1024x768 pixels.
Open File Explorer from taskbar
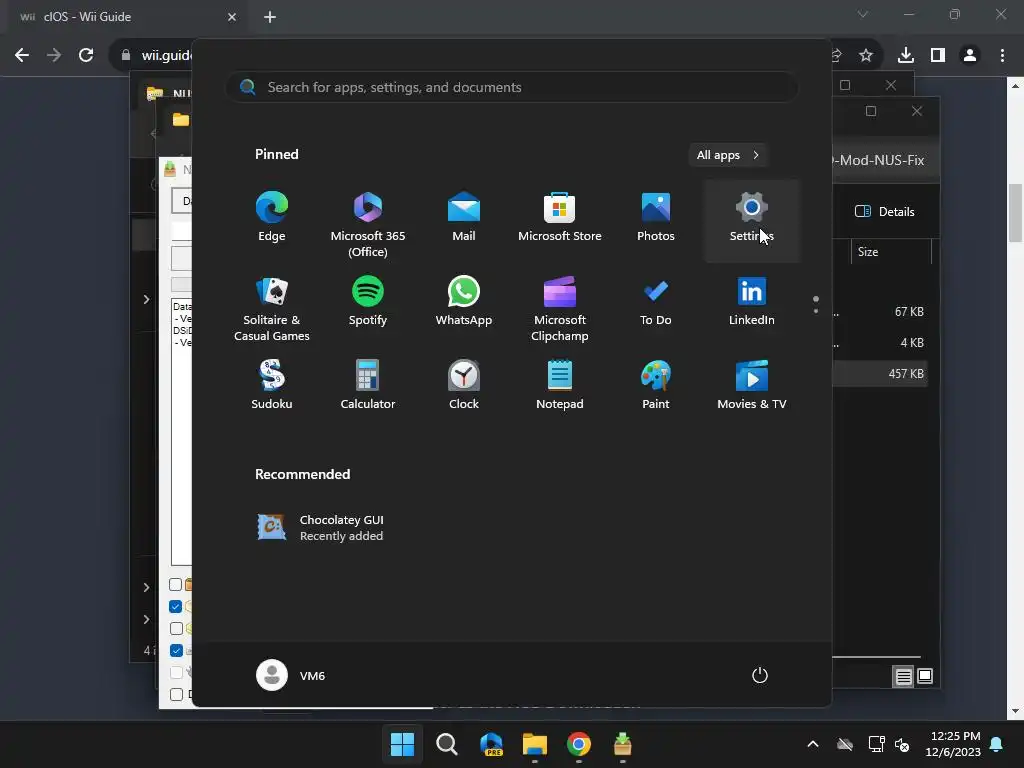[535, 744]
